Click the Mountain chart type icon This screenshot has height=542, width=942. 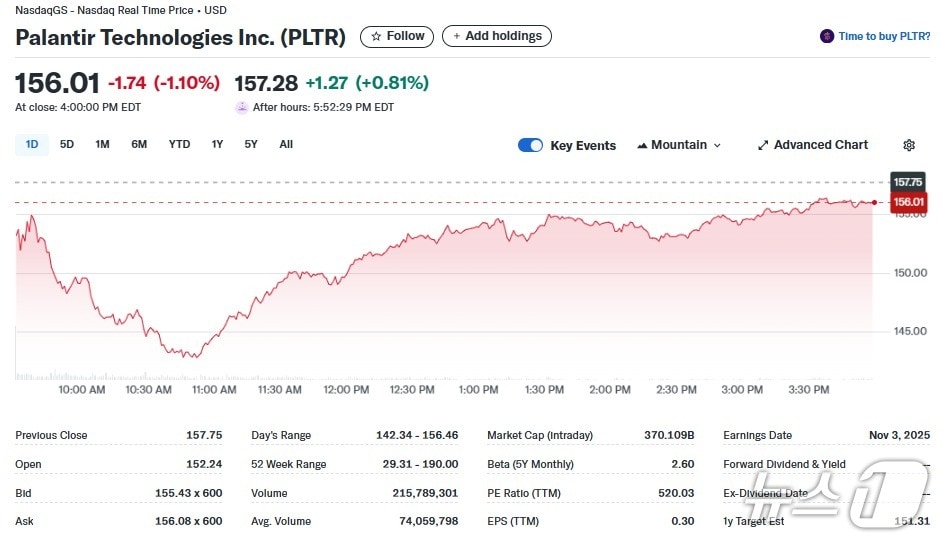[642, 145]
